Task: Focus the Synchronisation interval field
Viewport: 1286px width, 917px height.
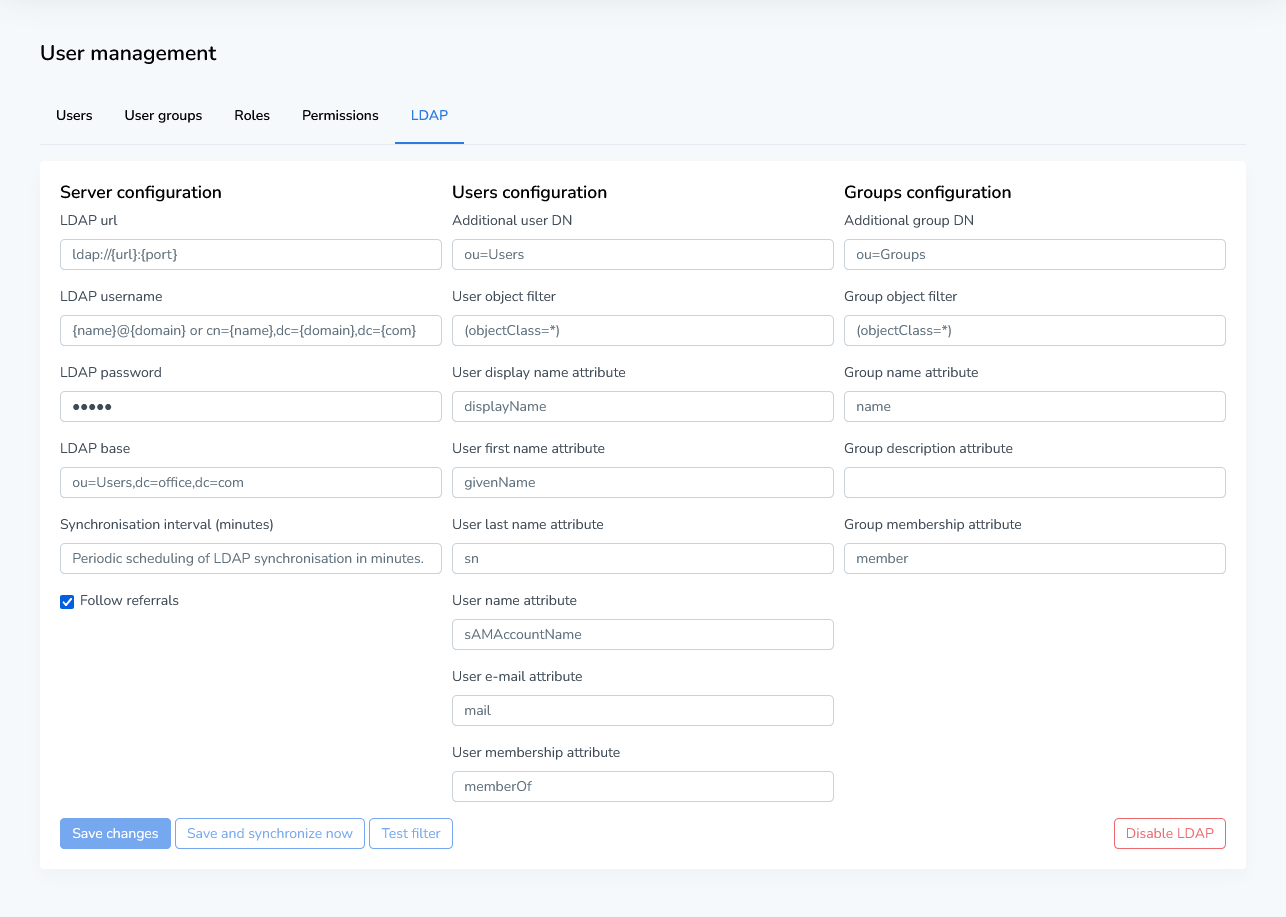Action: coord(250,558)
